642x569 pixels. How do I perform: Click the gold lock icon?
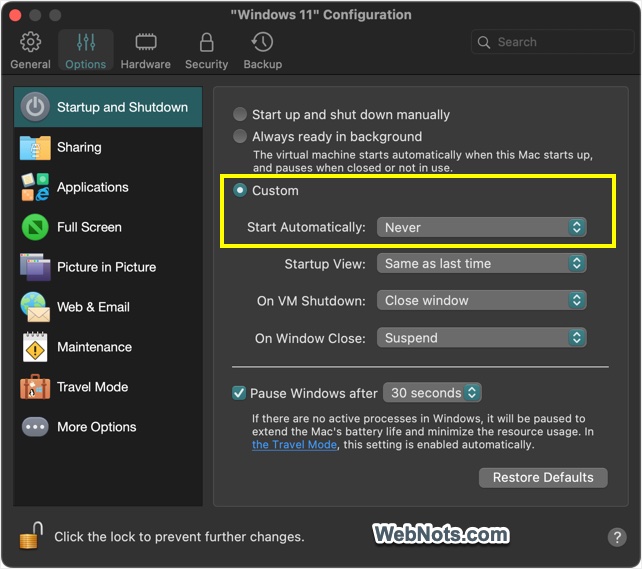pyautogui.click(x=31, y=535)
